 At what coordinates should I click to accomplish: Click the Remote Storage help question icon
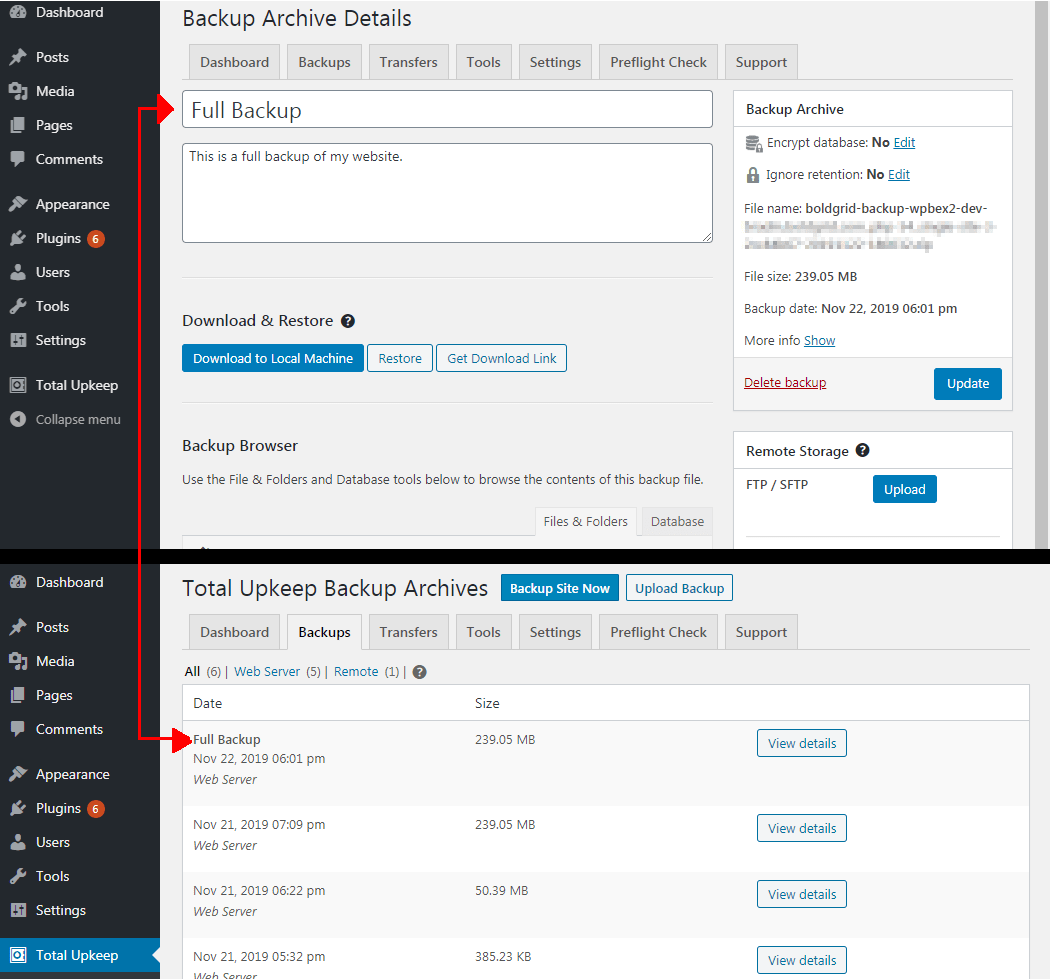click(862, 450)
